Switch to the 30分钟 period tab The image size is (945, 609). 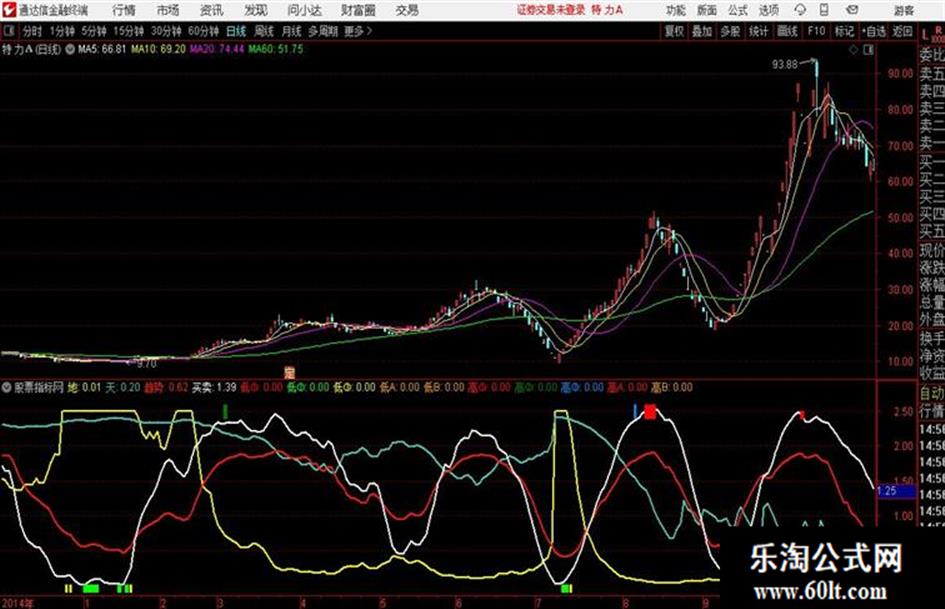[166, 31]
